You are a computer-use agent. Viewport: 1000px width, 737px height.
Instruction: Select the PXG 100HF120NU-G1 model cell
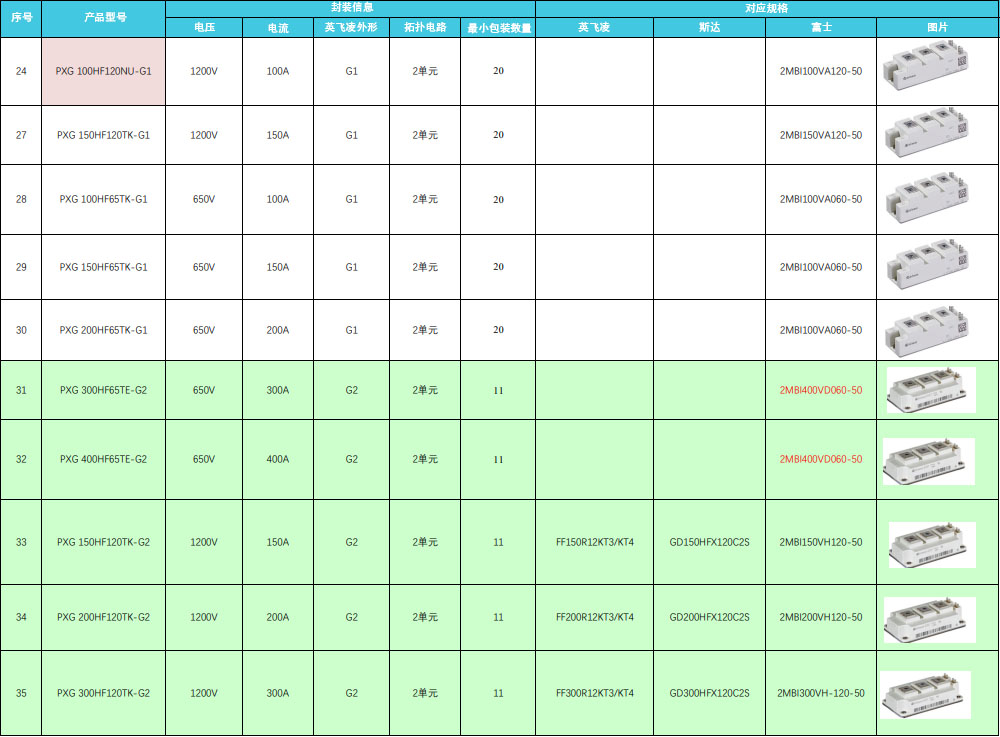(x=103, y=72)
